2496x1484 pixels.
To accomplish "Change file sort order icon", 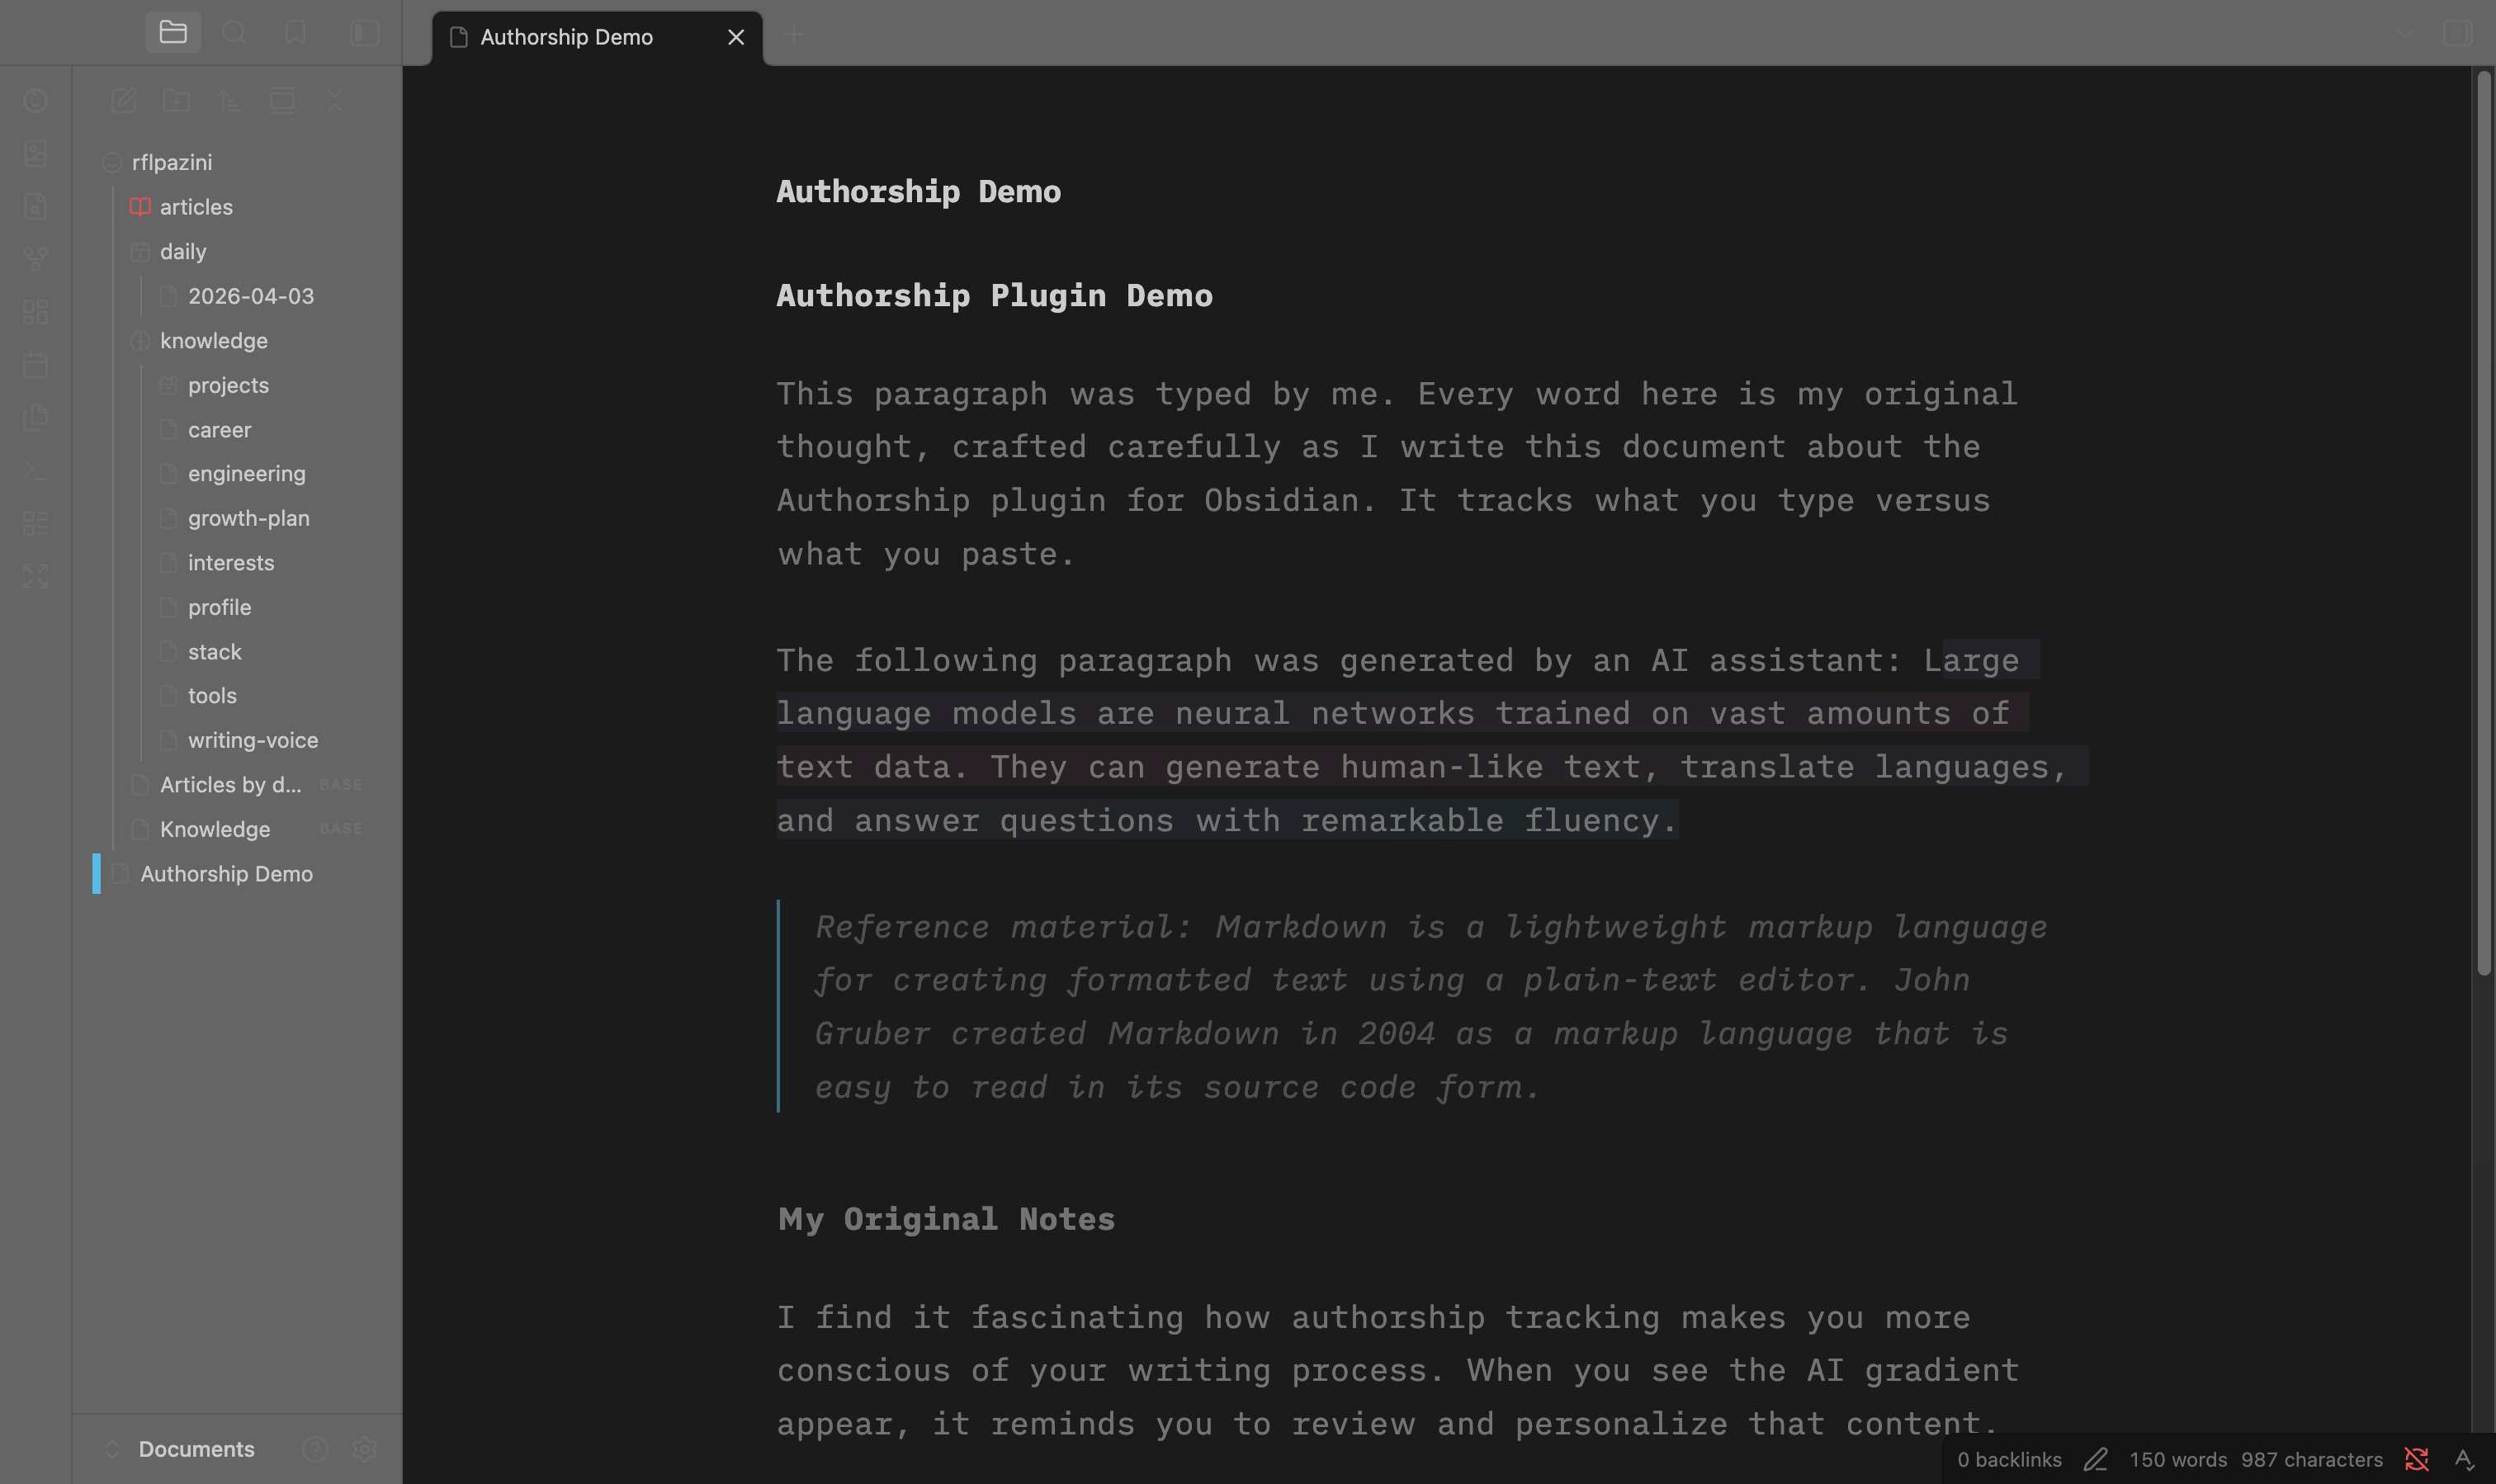I will click(x=229, y=101).
